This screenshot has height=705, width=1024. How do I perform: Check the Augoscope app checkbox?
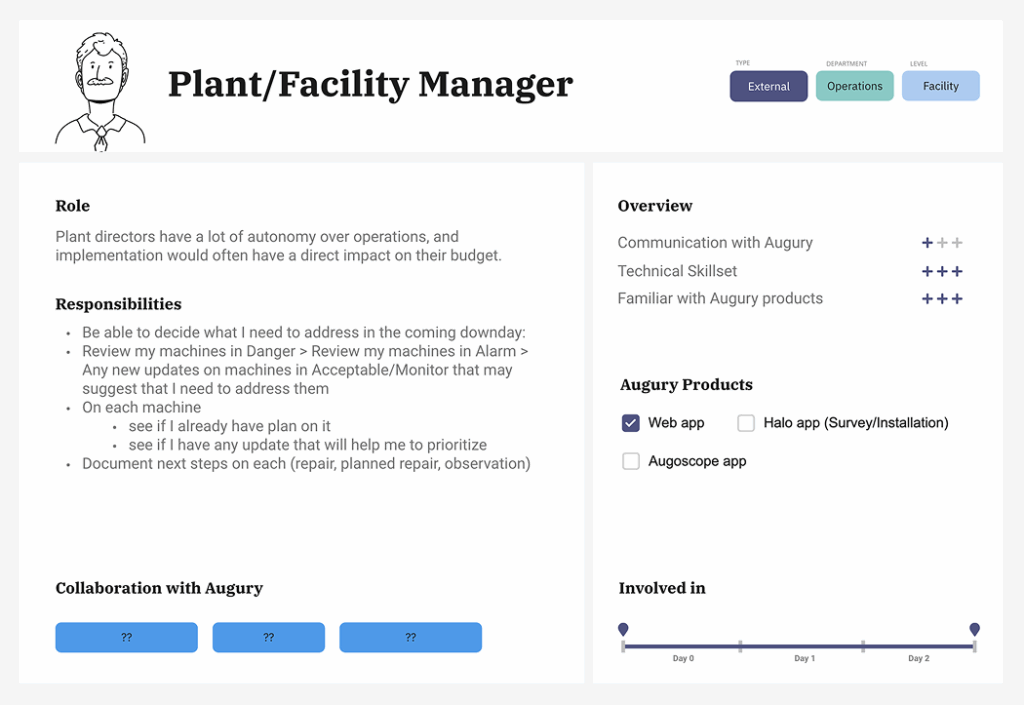pyautogui.click(x=631, y=462)
